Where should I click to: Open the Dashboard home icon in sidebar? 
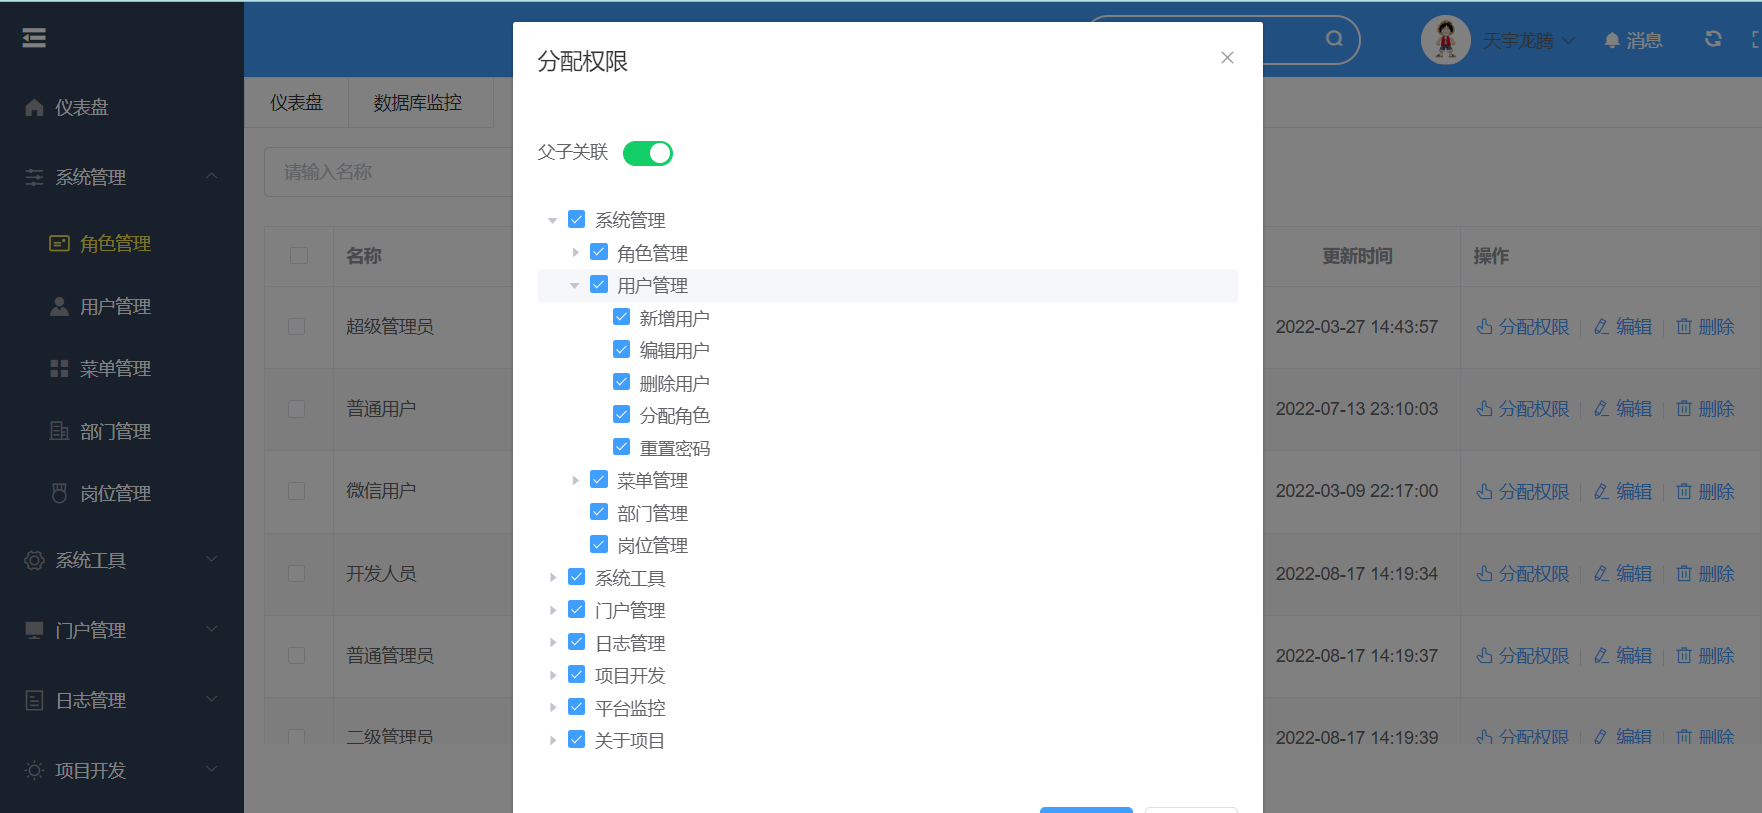click(x=34, y=107)
